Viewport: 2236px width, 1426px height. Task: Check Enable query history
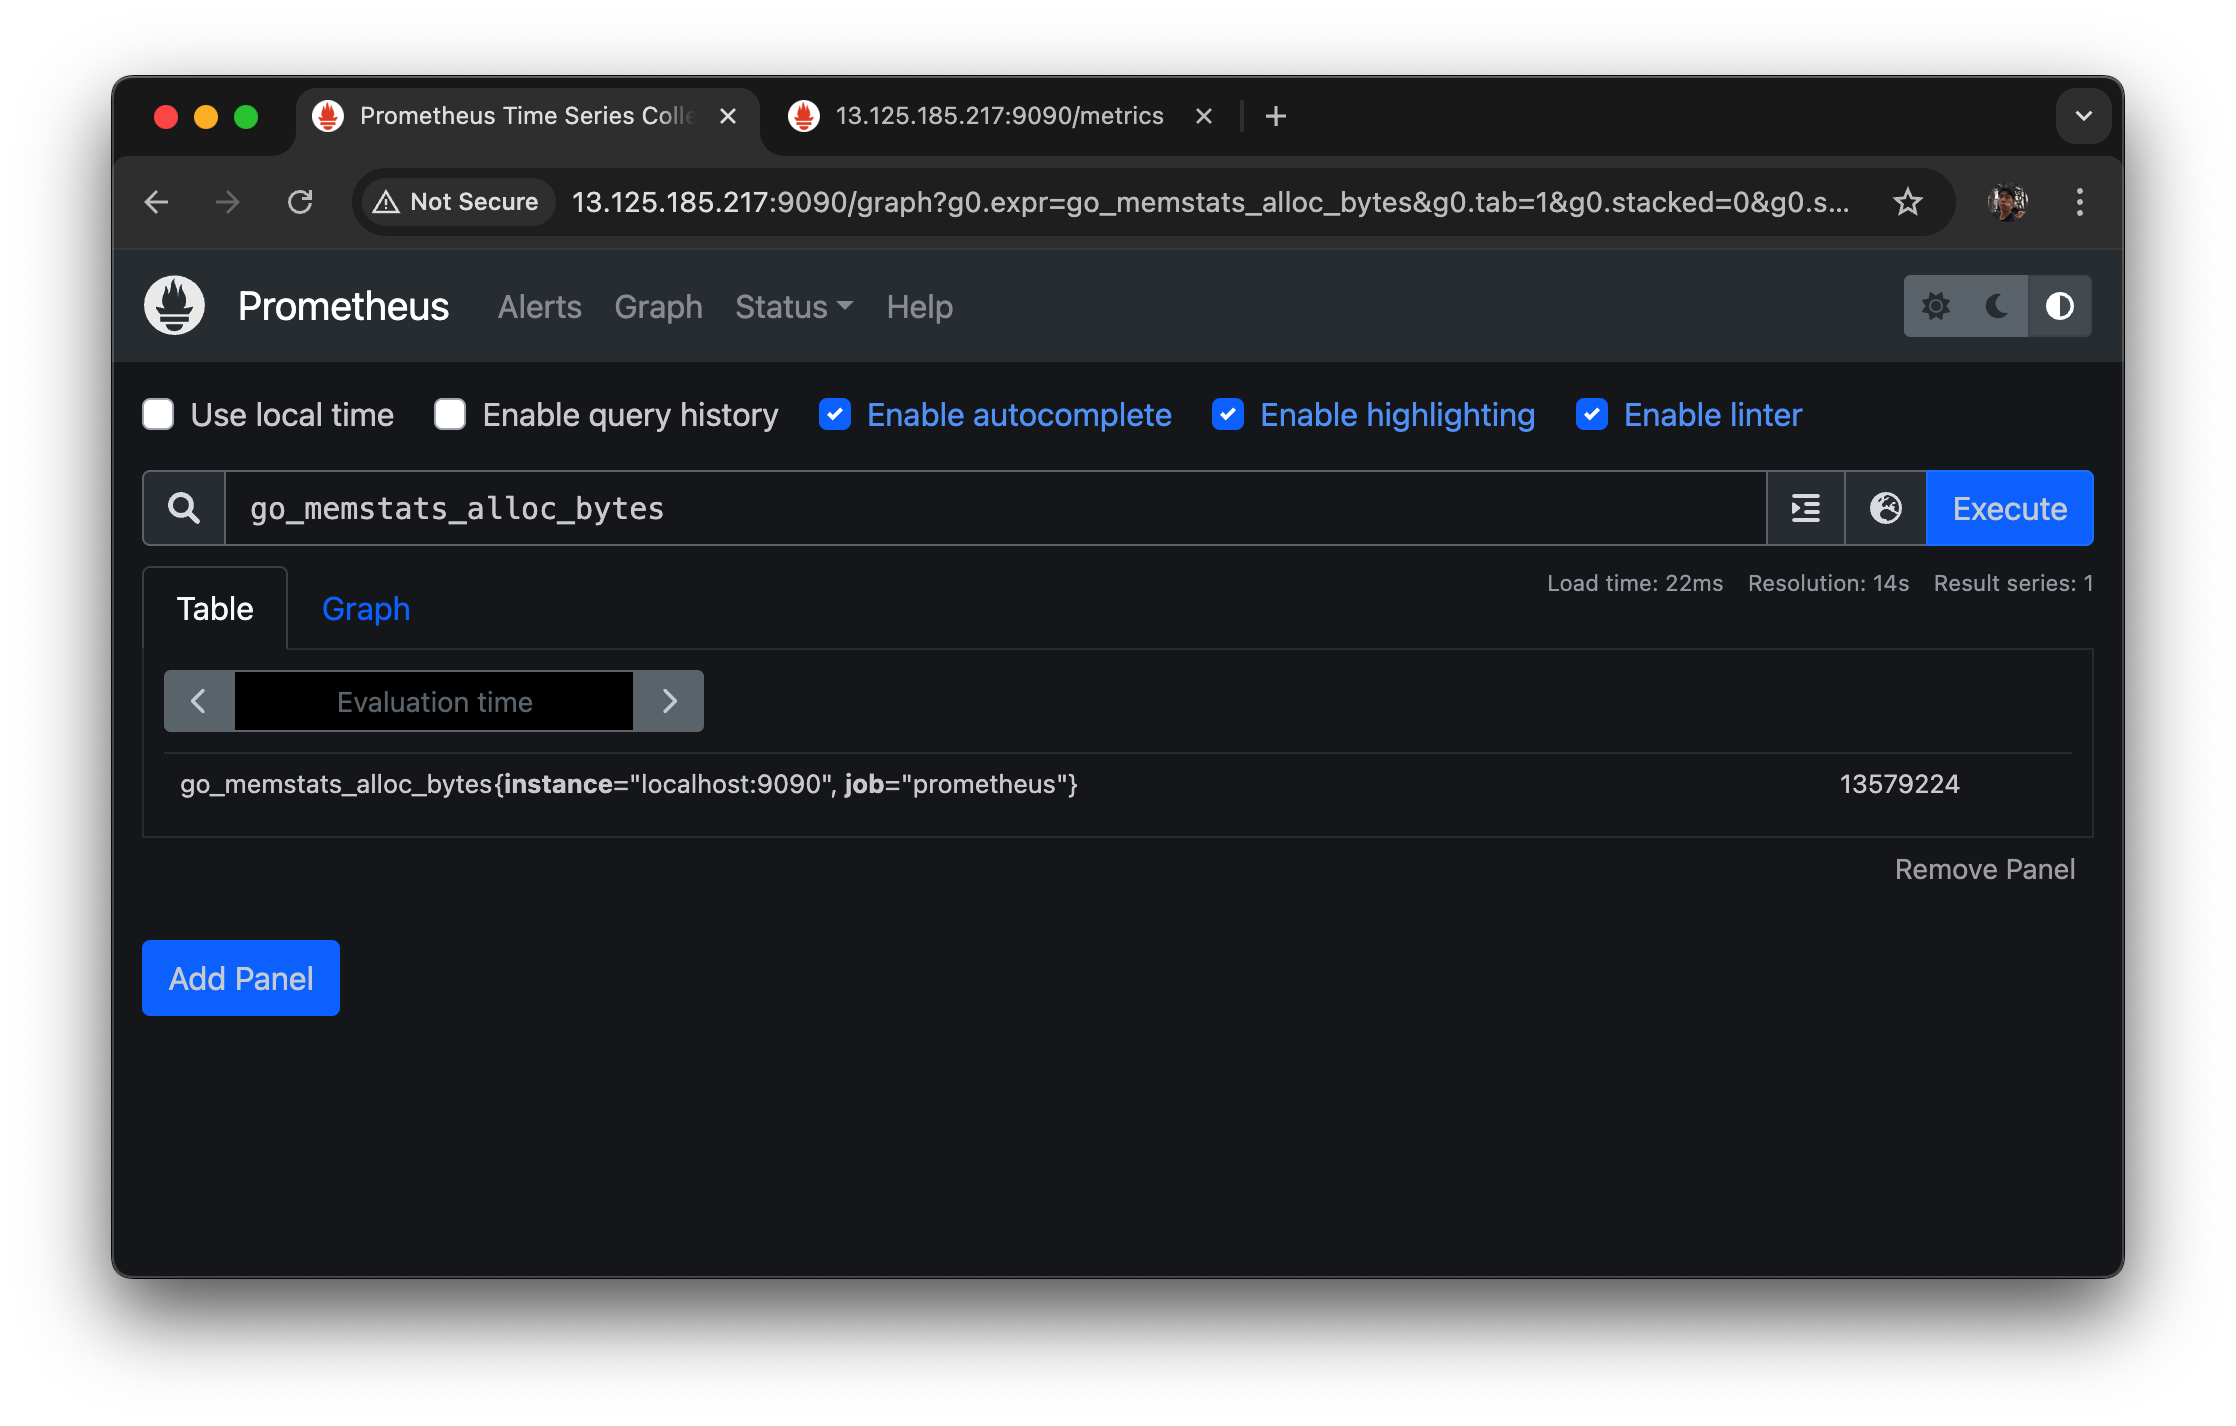pyautogui.click(x=450, y=414)
